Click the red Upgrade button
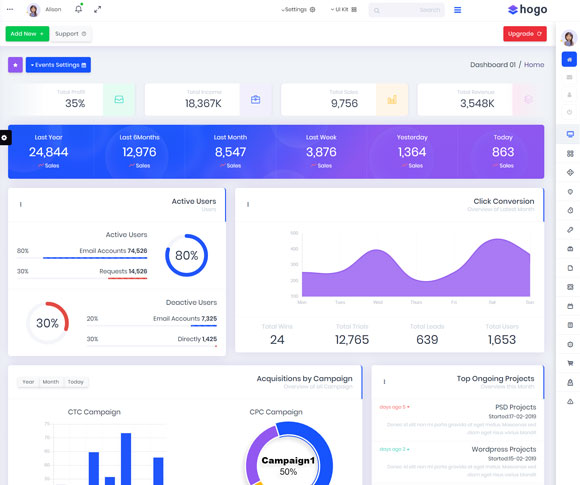 (525, 34)
